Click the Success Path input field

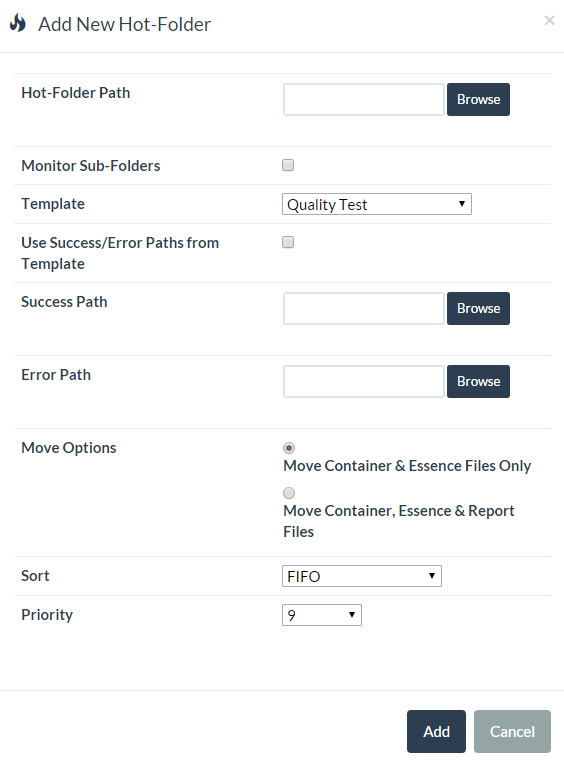tap(363, 308)
